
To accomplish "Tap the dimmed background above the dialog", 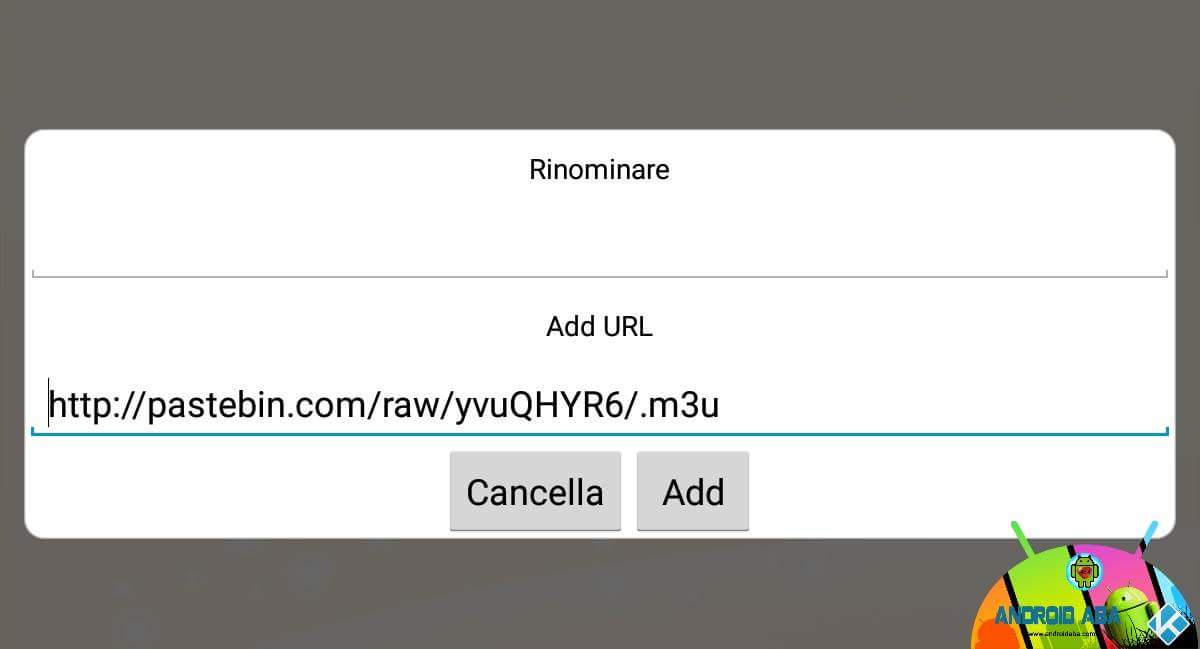I will (x=600, y=60).
